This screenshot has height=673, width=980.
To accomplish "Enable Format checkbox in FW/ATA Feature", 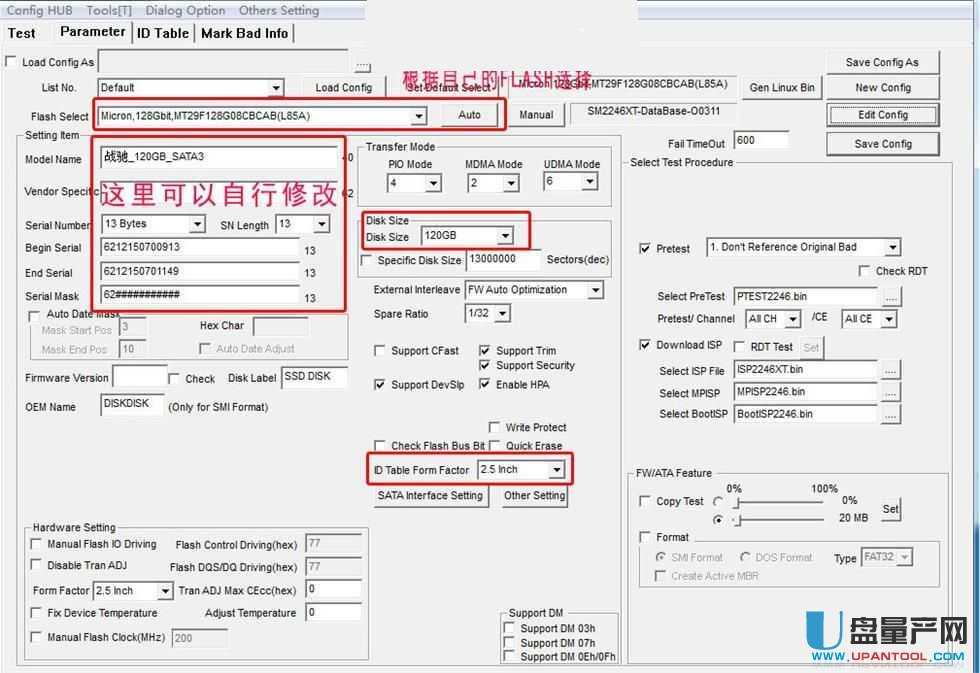I will (x=645, y=537).
